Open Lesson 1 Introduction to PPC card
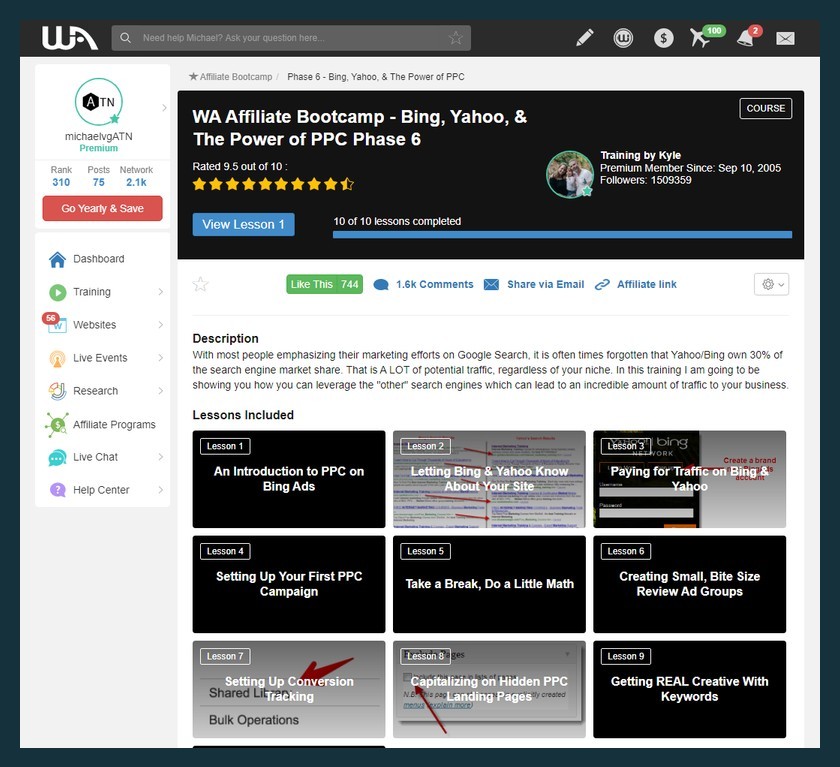Screen dimensions: 840x767 (x=289, y=479)
